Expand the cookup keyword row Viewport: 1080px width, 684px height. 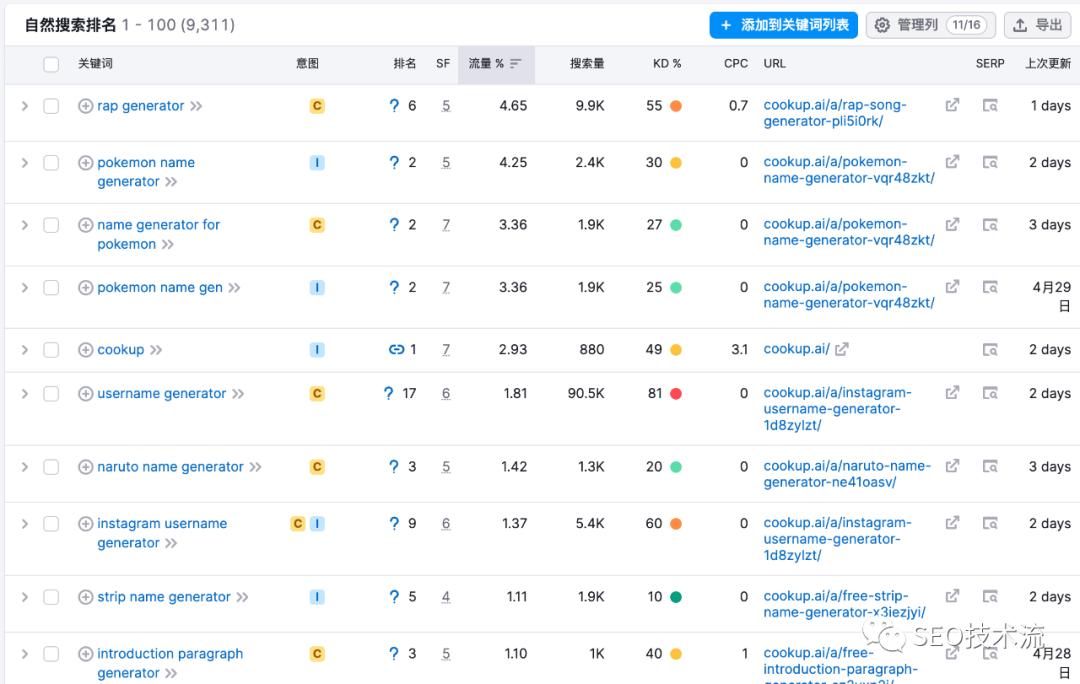25,350
